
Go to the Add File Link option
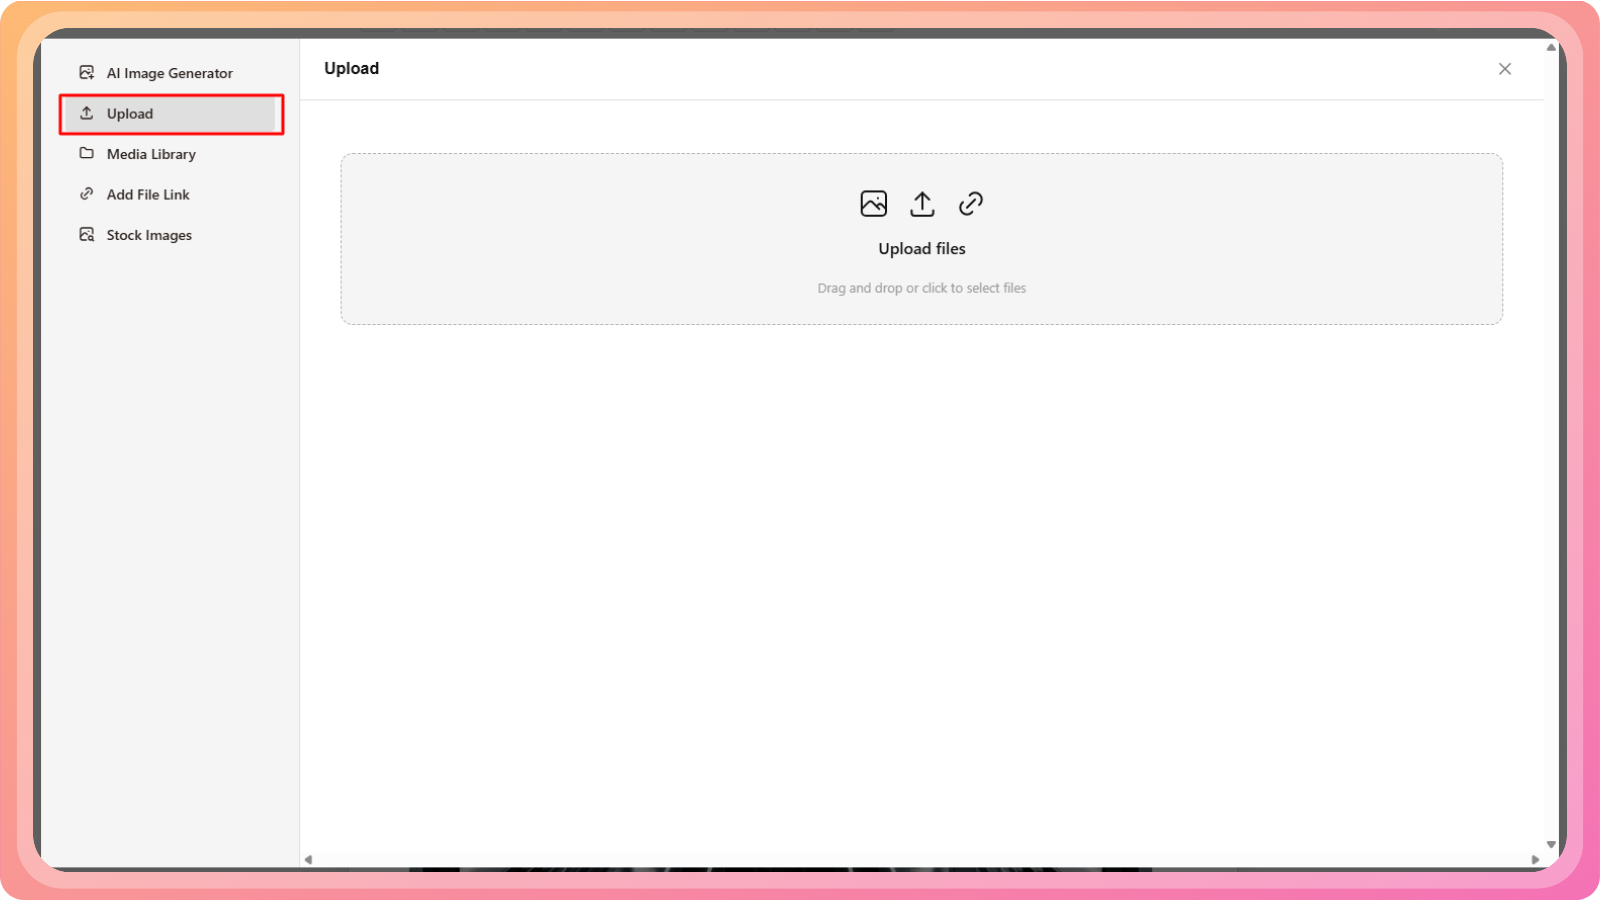[148, 195]
